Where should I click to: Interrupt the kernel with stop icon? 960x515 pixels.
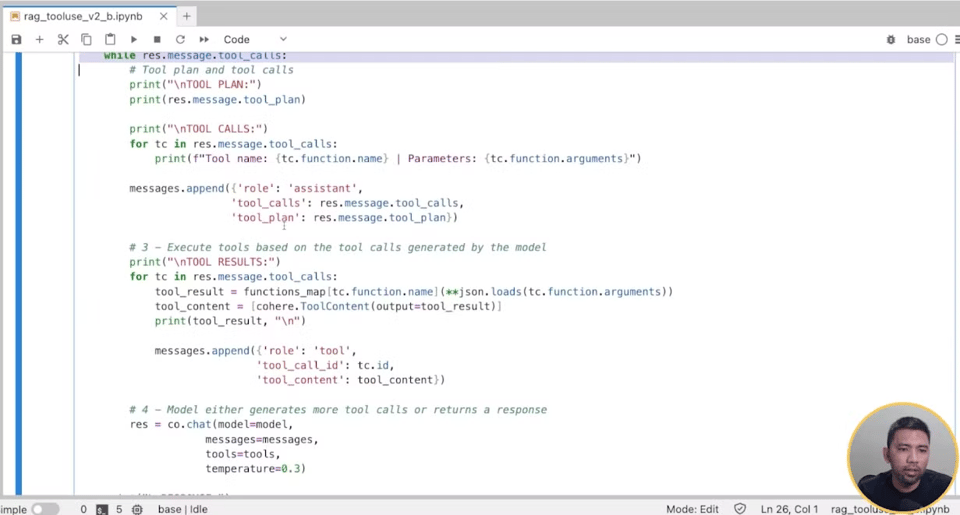[x=157, y=40]
